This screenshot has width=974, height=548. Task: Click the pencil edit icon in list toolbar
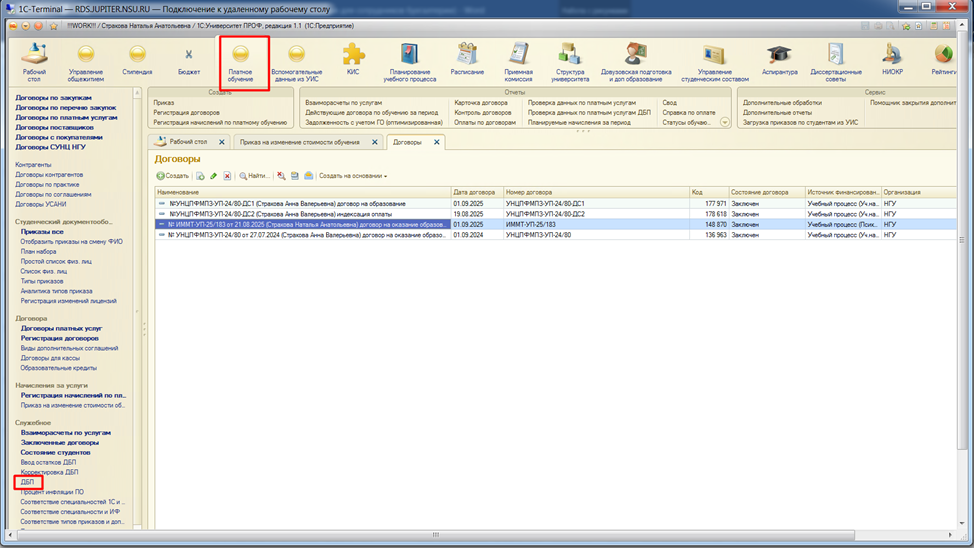coord(213,176)
